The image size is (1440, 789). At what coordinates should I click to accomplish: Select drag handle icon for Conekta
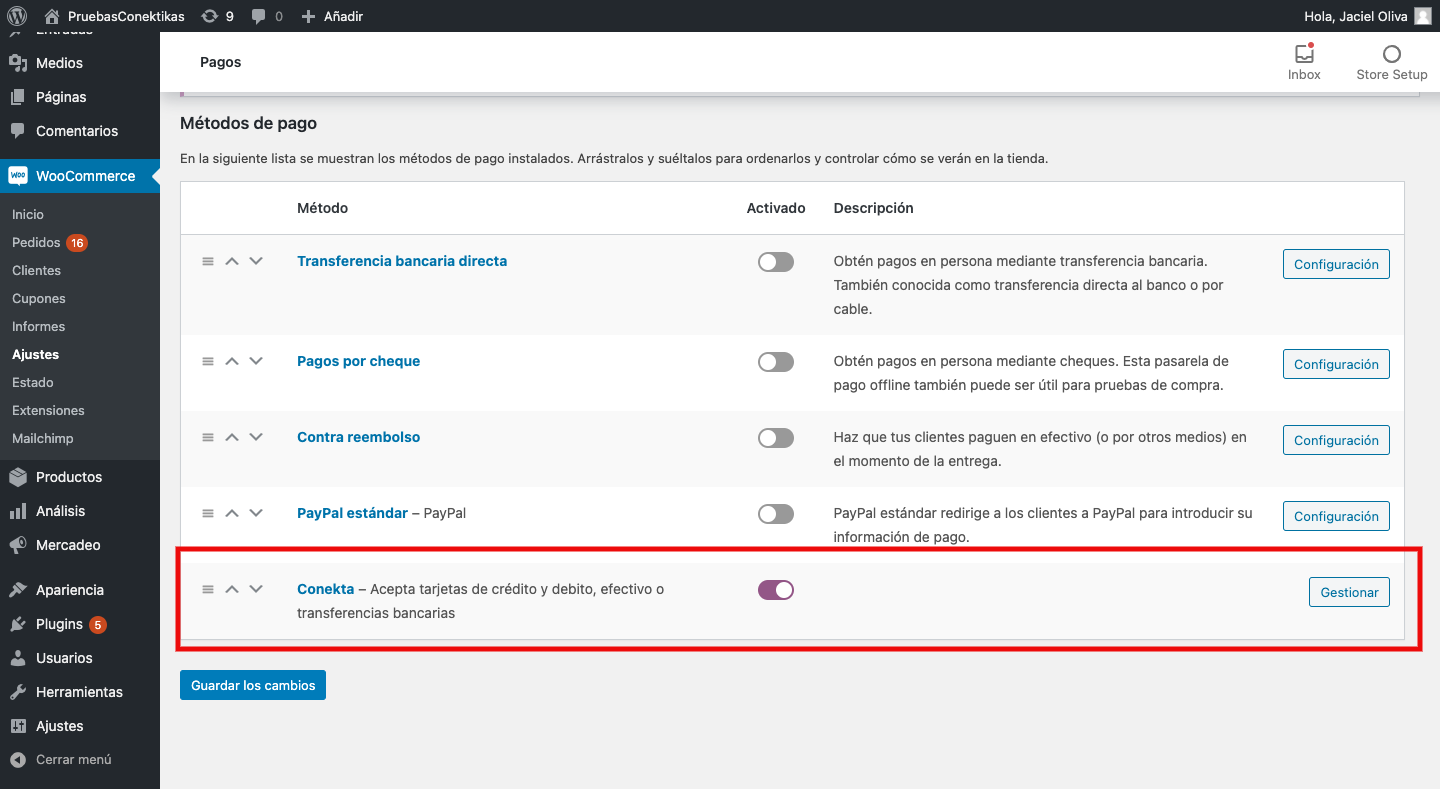(x=208, y=589)
